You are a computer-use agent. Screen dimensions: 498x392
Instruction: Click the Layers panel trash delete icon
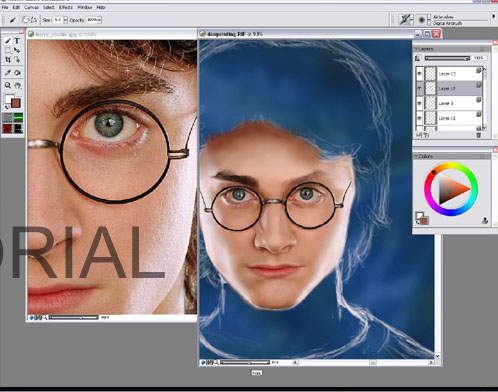[x=479, y=135]
